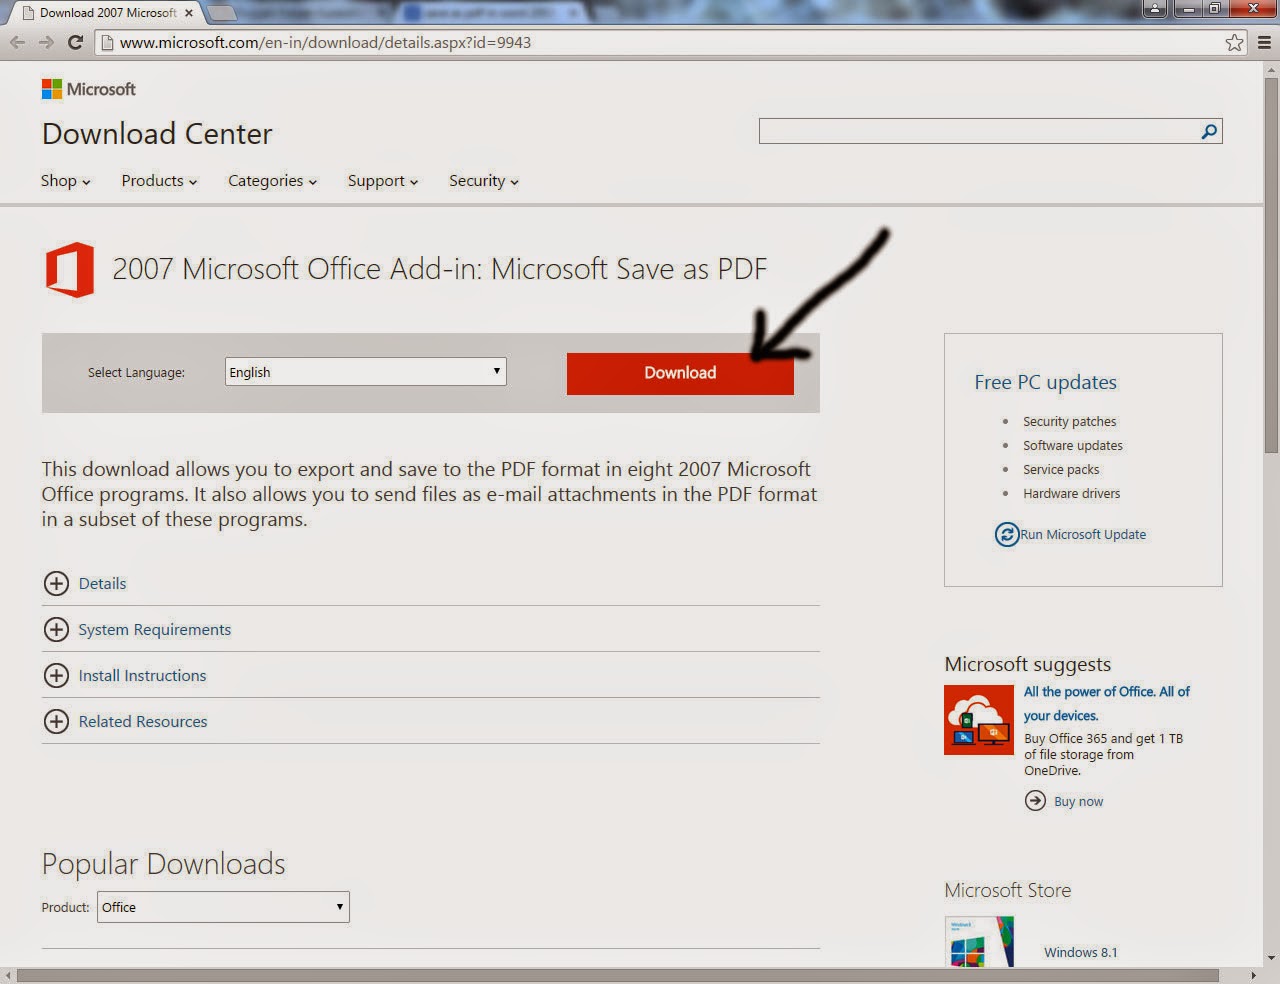This screenshot has width=1280, height=984.
Task: Click the Security patches list item
Action: (1069, 422)
